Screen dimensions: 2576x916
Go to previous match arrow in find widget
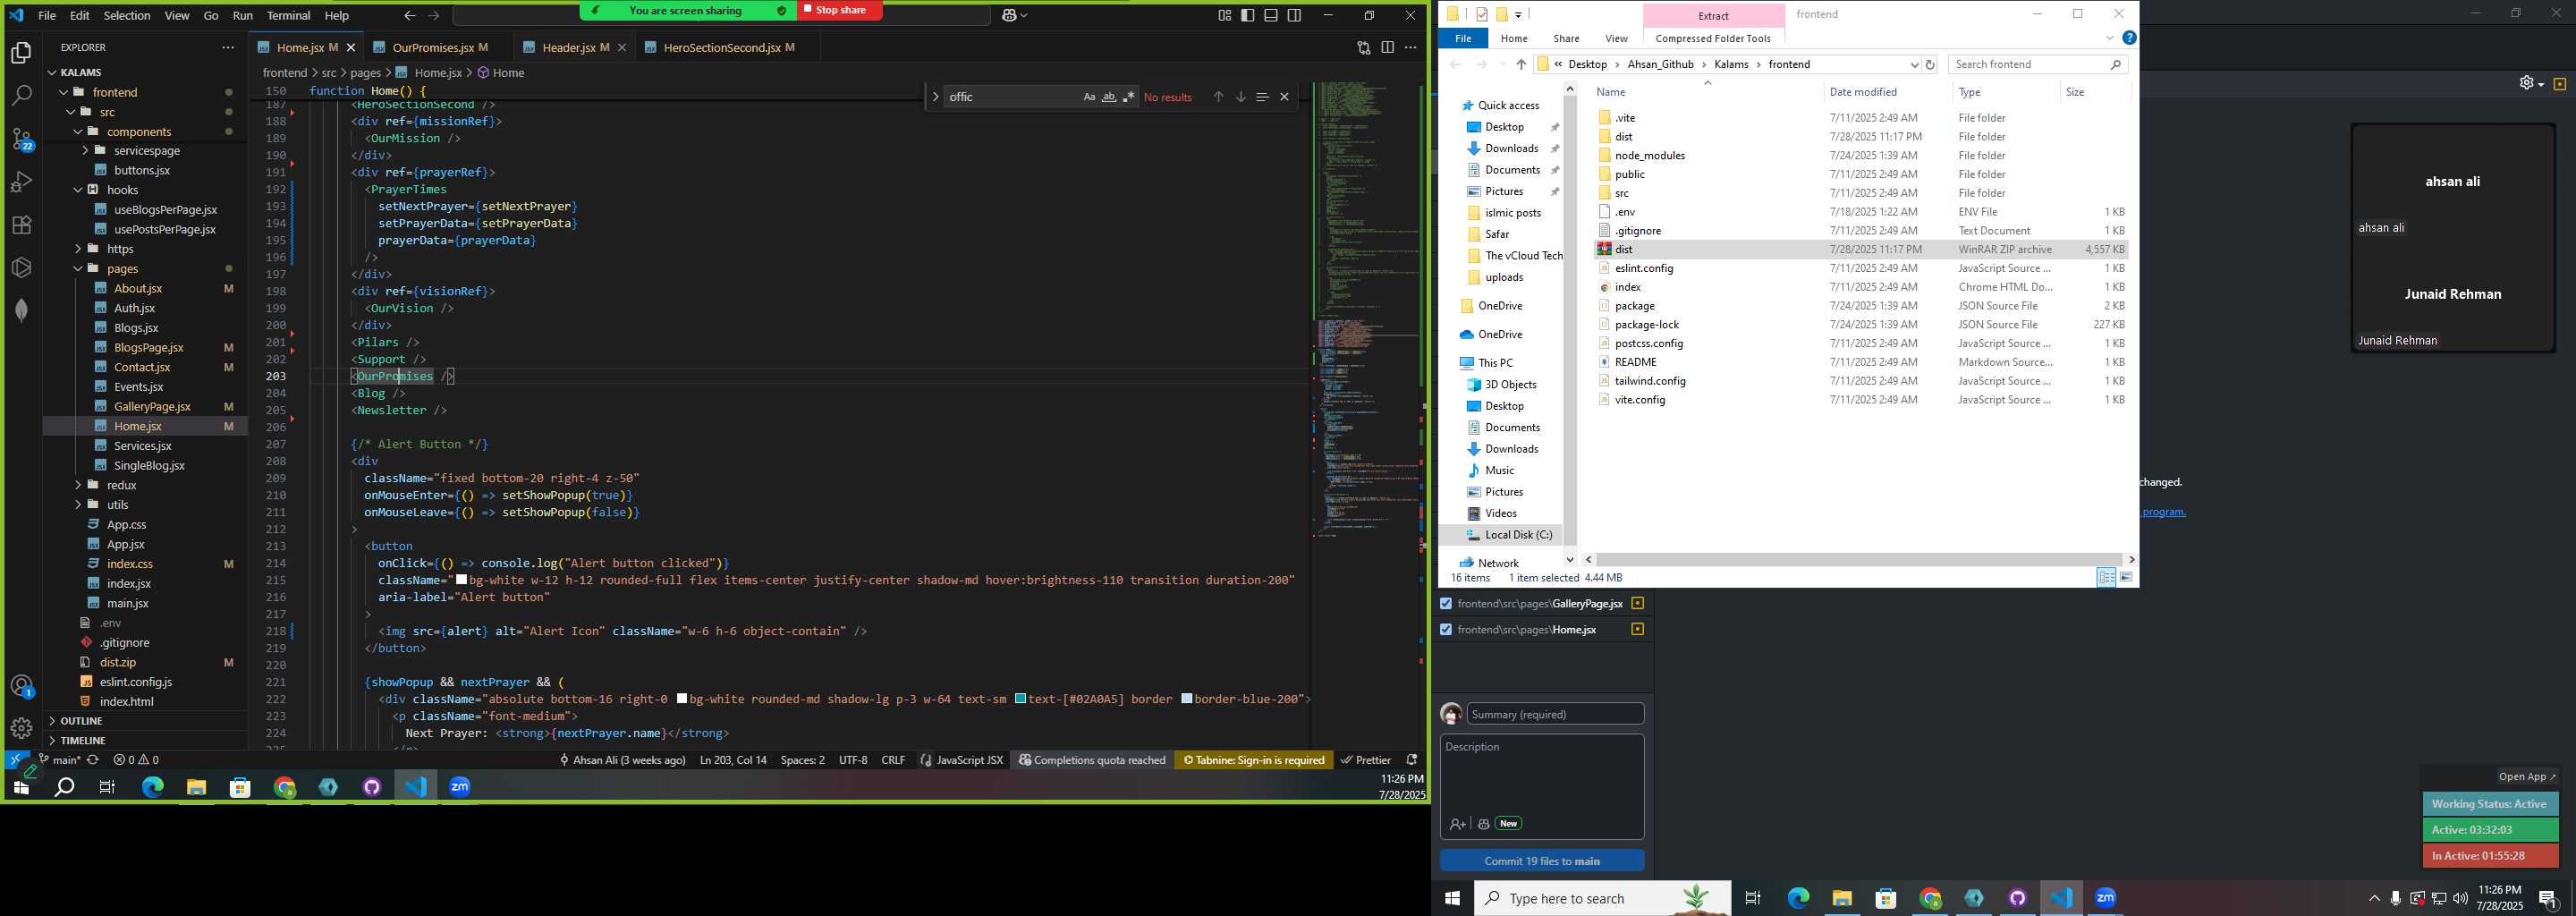click(1218, 97)
